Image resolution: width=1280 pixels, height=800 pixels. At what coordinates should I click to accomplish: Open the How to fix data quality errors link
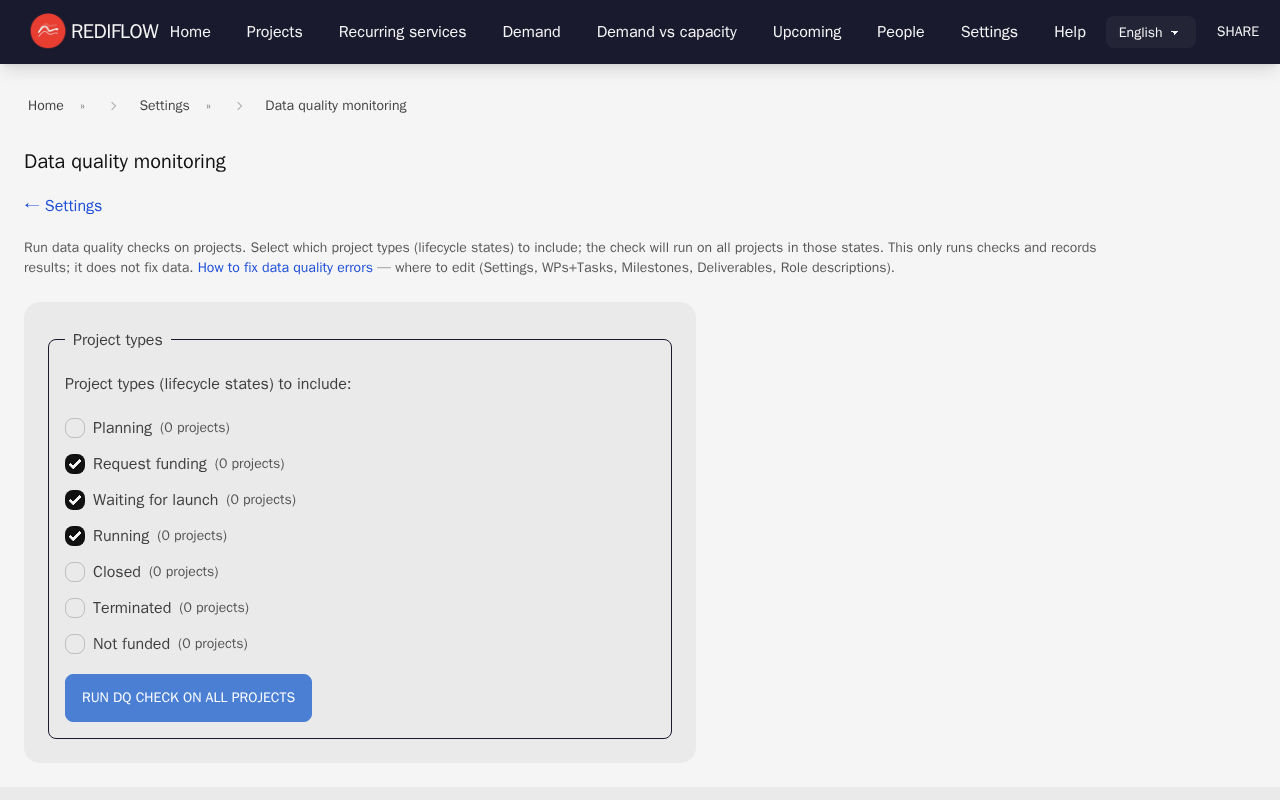pyautogui.click(x=285, y=268)
